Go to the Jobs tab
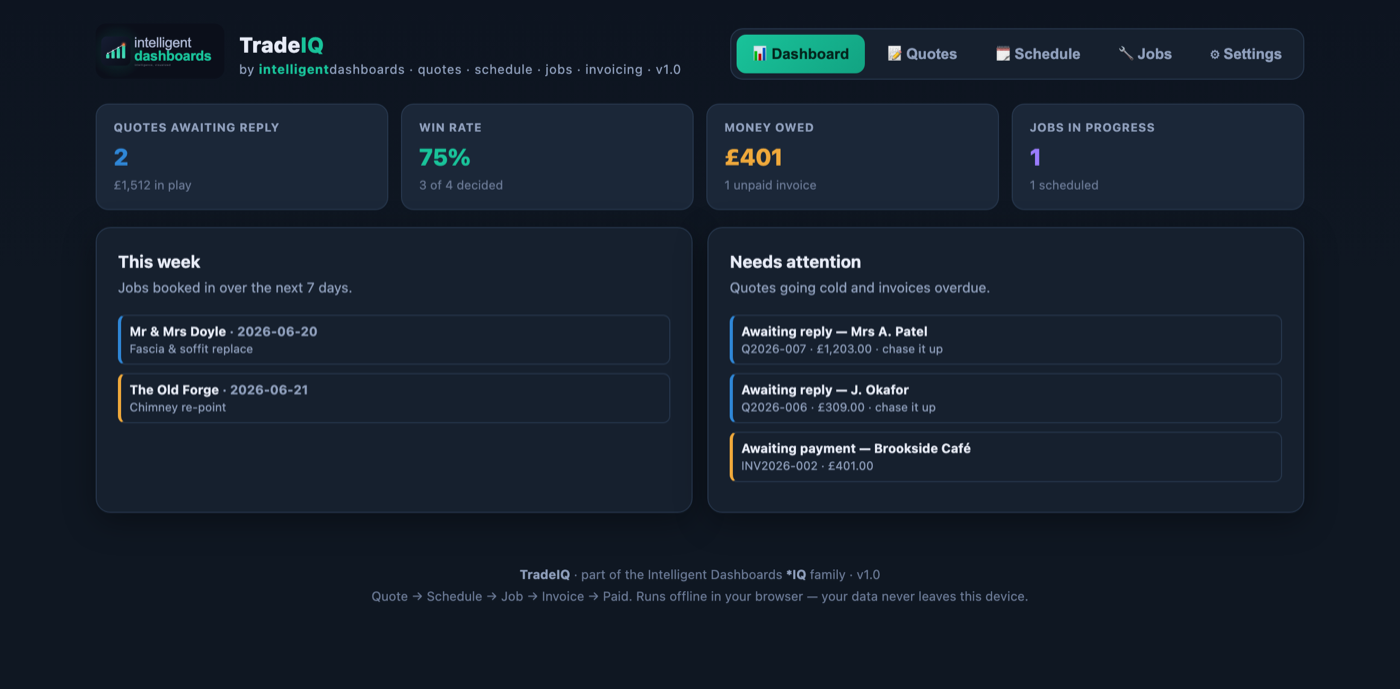The image size is (1400, 689). click(x=1145, y=54)
